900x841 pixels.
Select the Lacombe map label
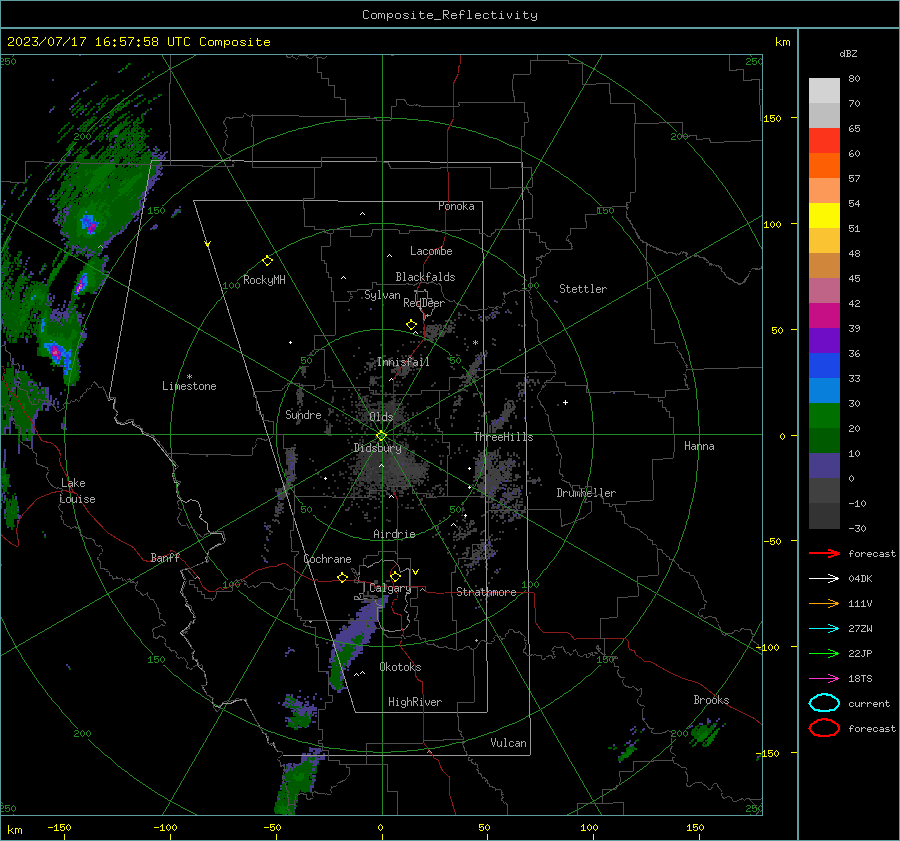click(x=431, y=251)
